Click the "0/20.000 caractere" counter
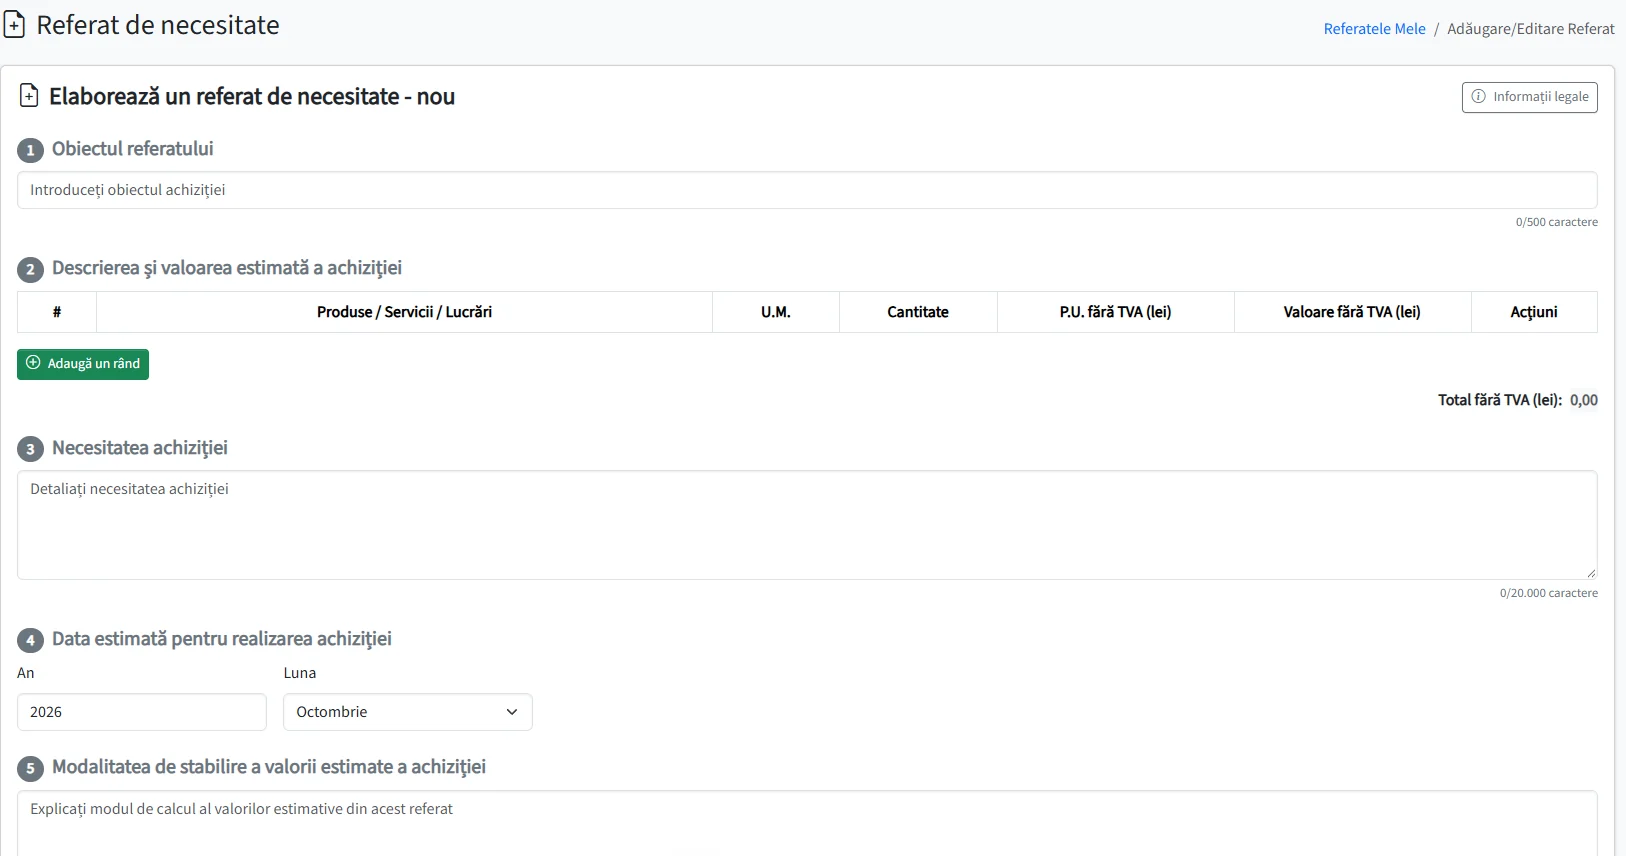 click(1548, 593)
